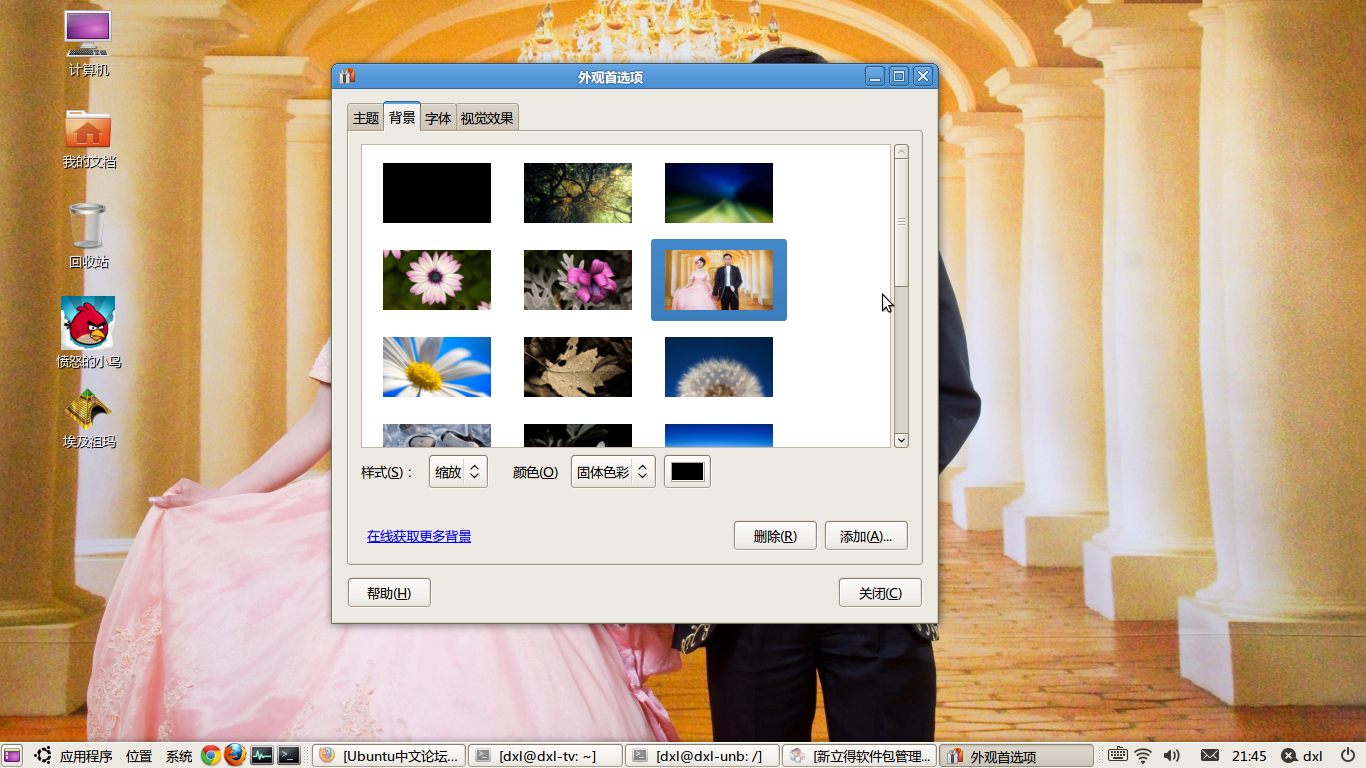Click the 帮助(H) button

click(x=389, y=593)
